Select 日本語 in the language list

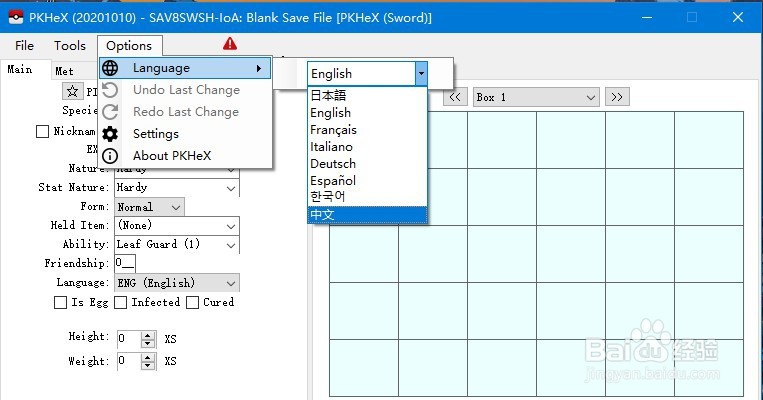[367, 95]
